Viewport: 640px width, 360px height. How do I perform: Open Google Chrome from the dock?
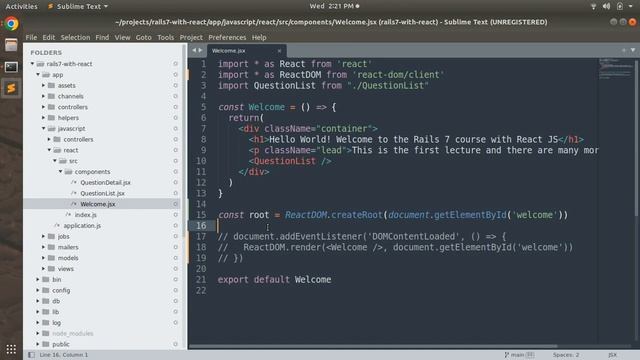[x=11, y=24]
